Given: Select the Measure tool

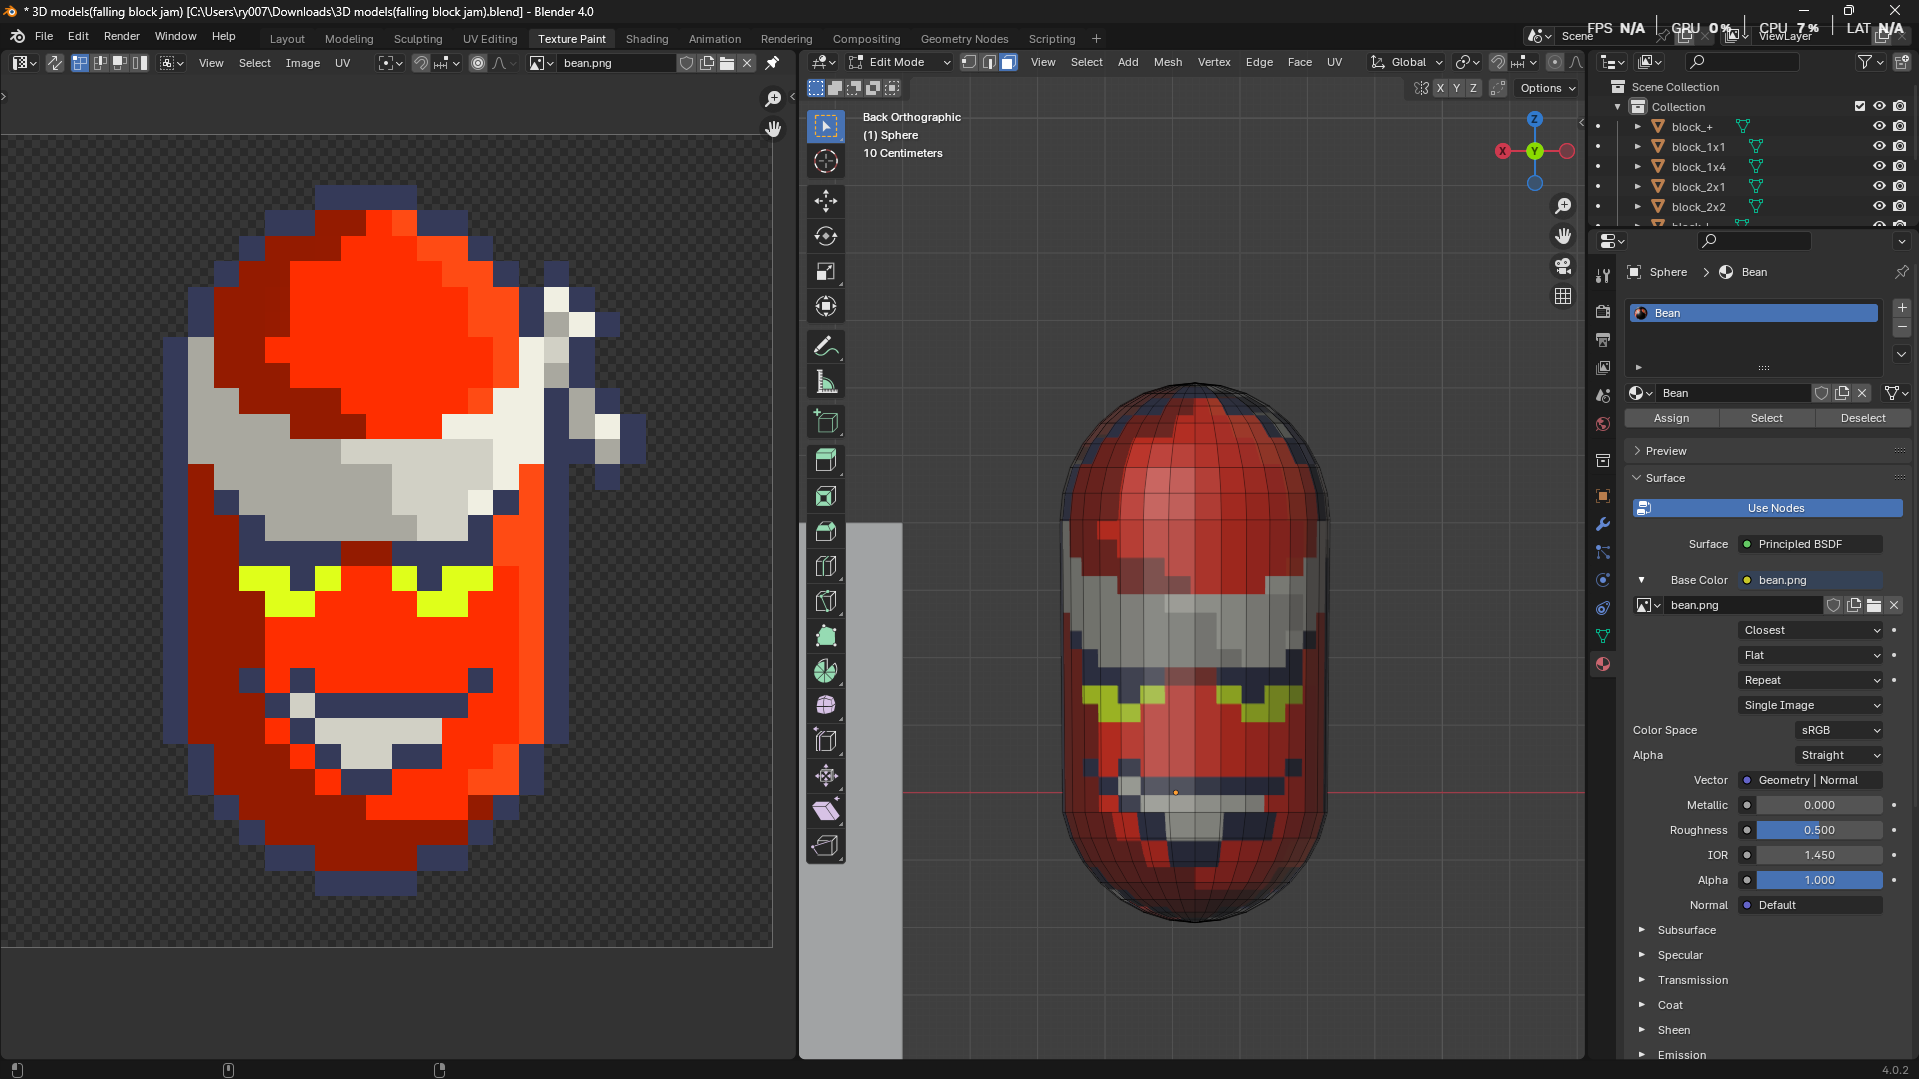Looking at the screenshot, I should 825,382.
